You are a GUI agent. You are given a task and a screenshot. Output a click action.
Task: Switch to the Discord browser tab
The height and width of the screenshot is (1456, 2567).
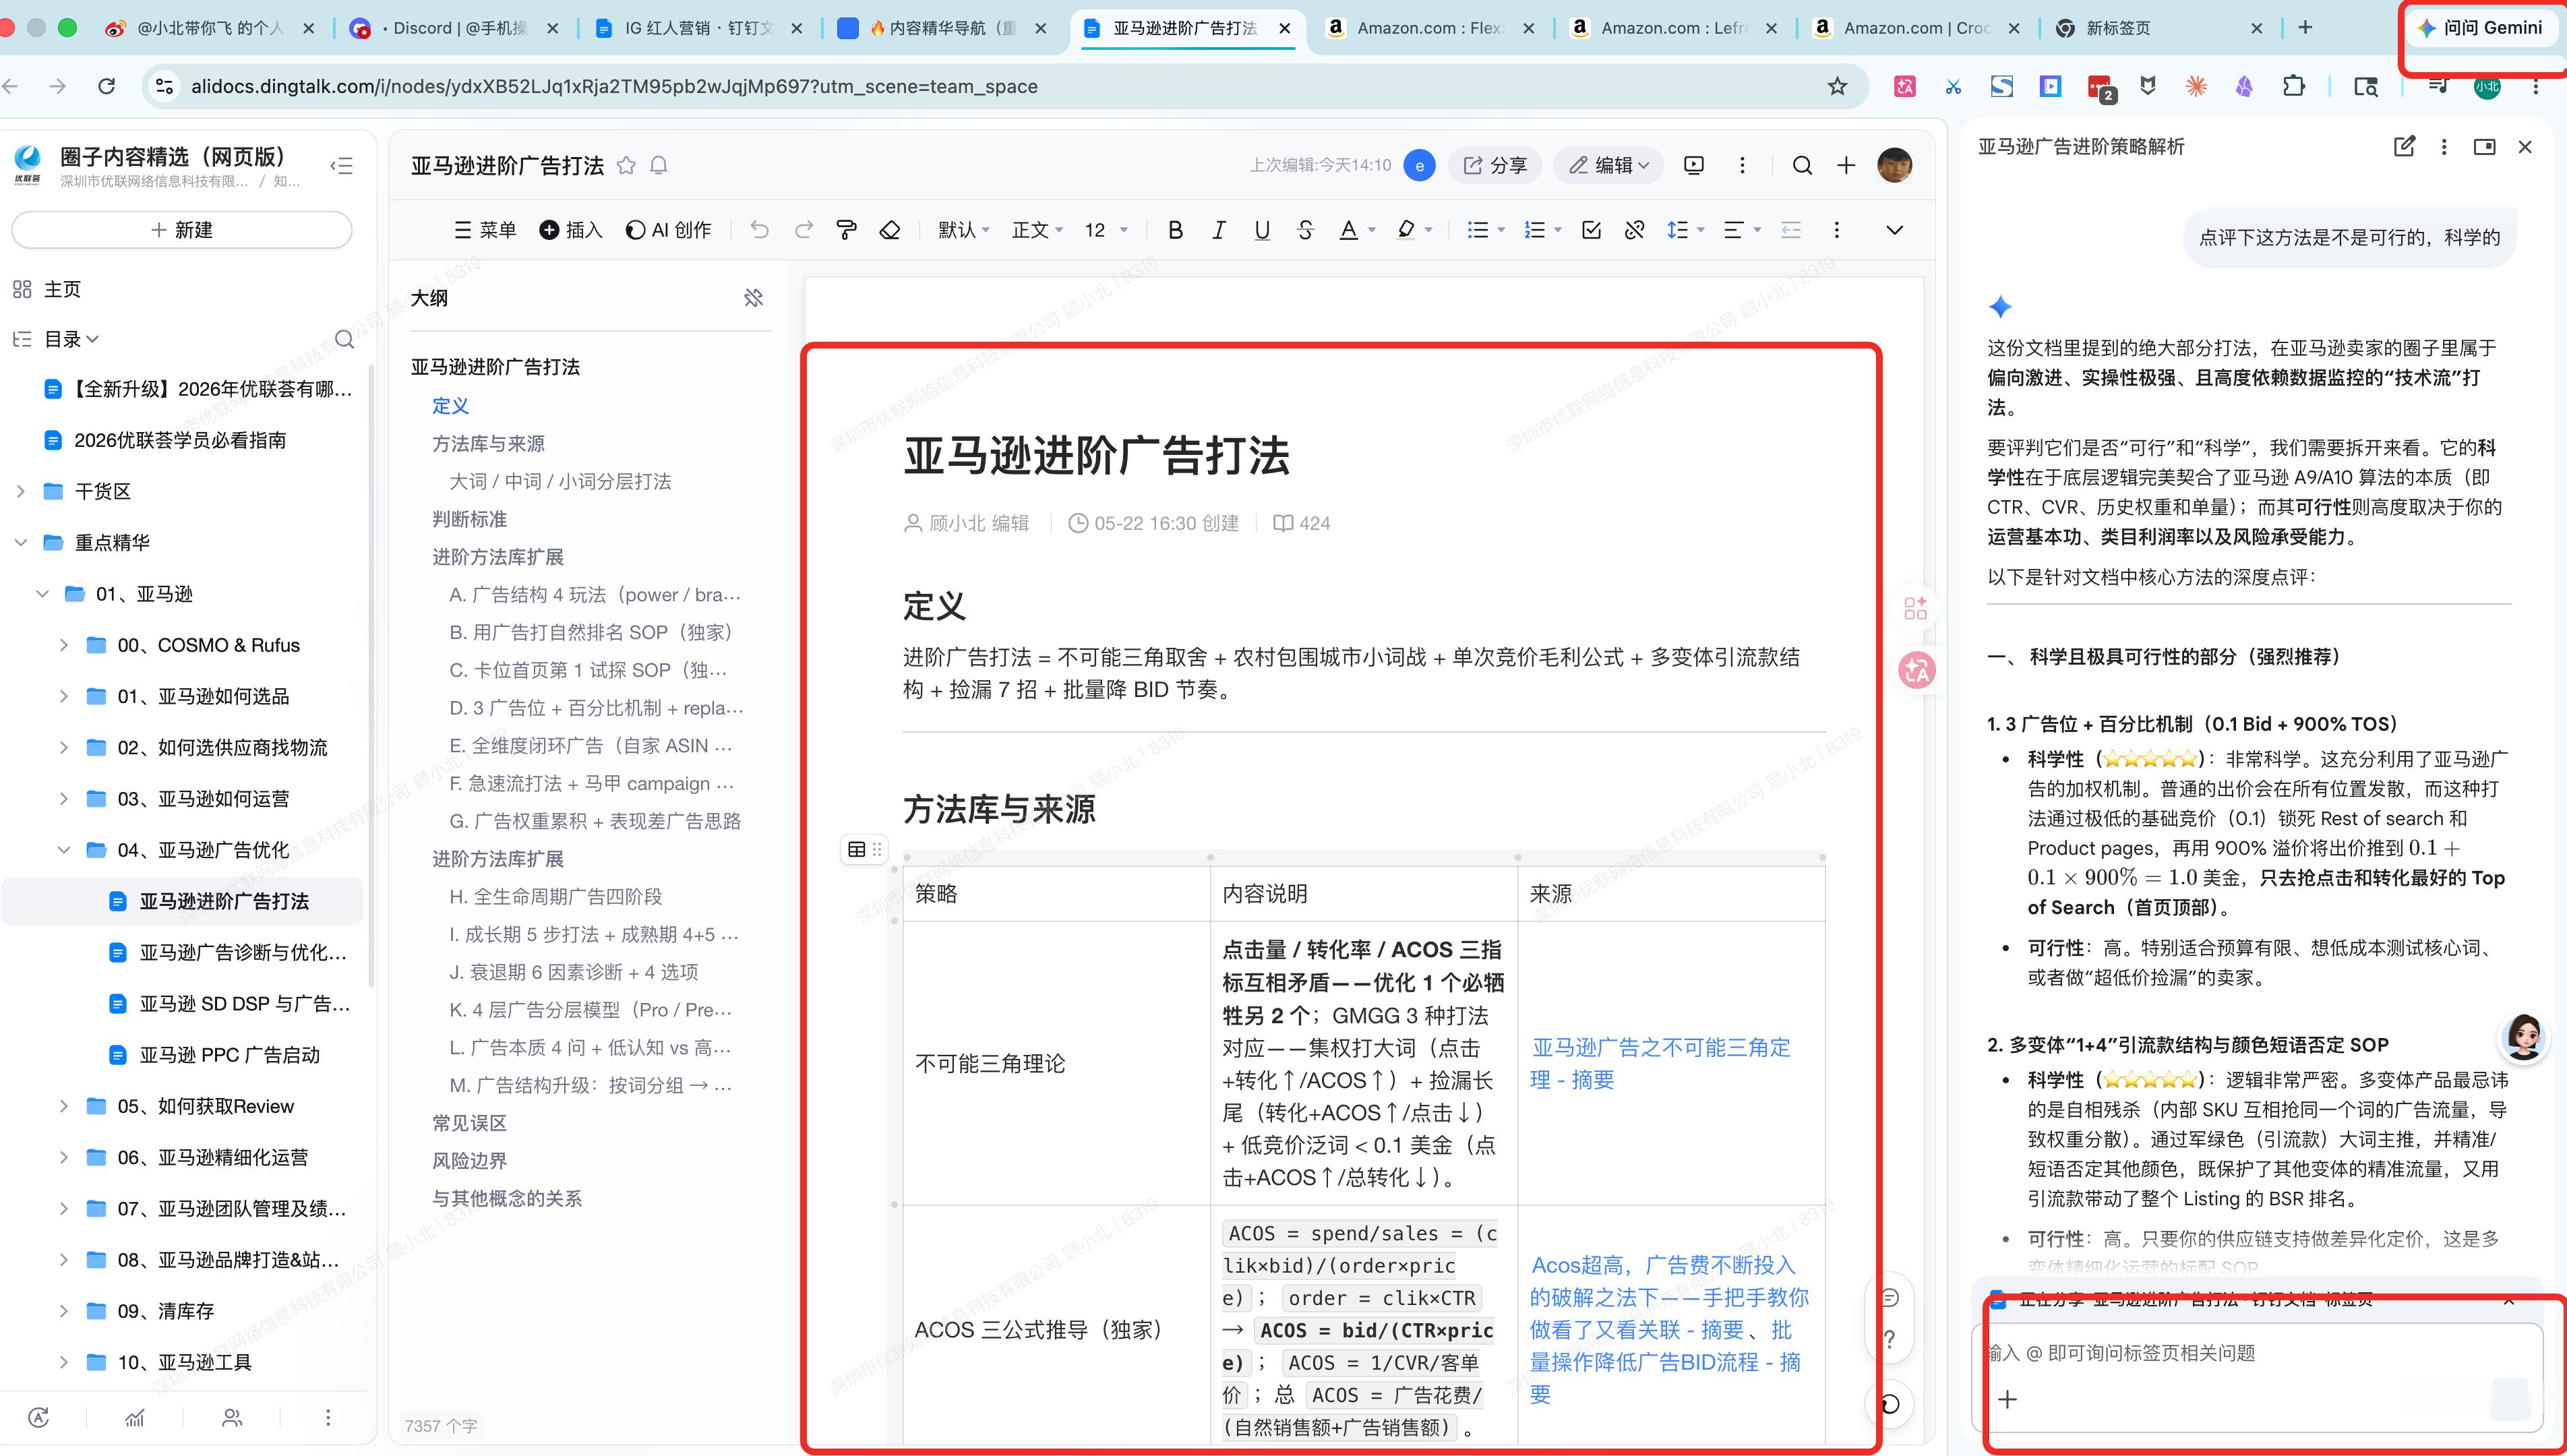coord(453,28)
